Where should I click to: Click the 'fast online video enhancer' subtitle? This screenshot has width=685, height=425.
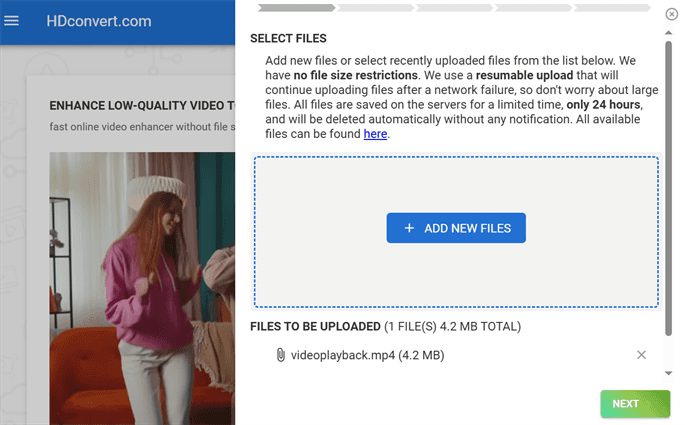(x=142, y=127)
